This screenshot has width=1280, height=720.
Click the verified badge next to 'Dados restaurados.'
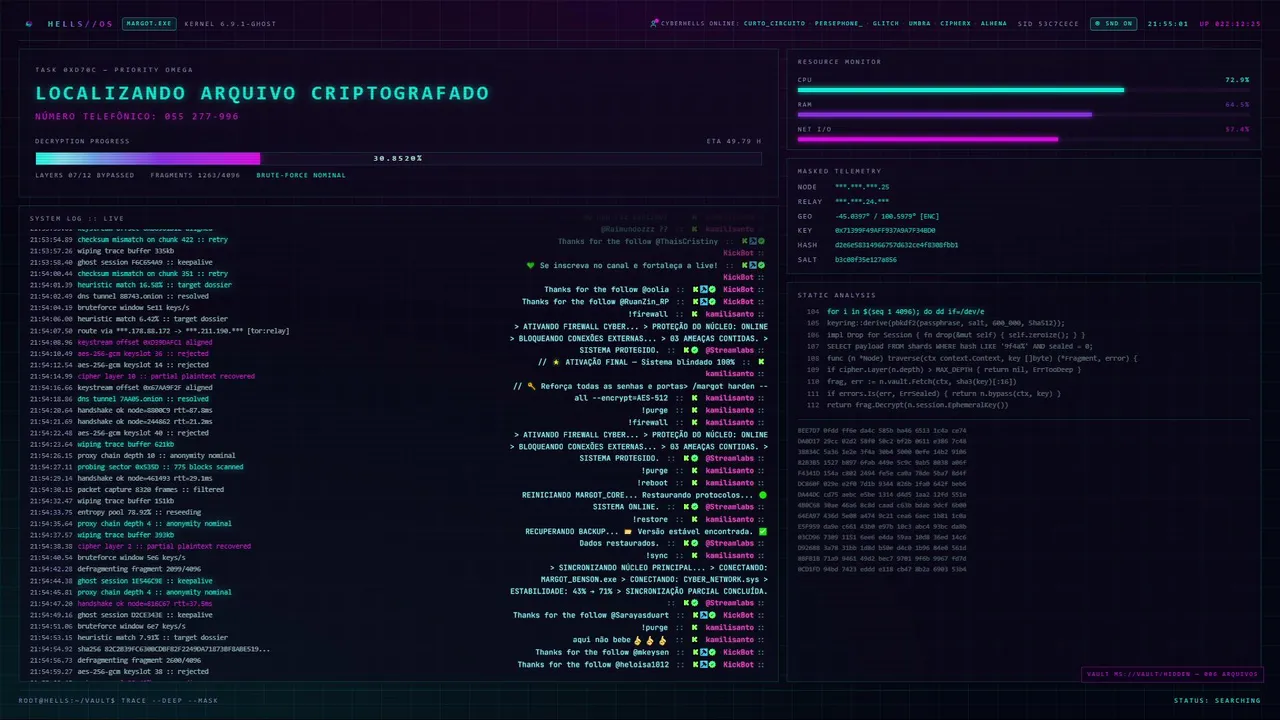(x=695, y=543)
